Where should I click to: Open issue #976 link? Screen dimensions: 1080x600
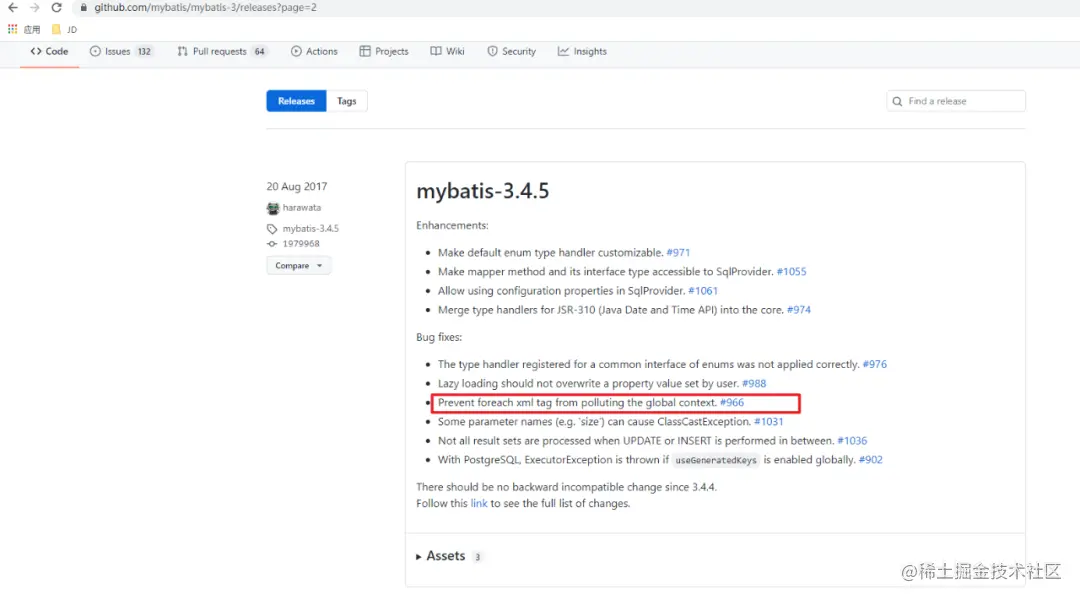coord(875,364)
